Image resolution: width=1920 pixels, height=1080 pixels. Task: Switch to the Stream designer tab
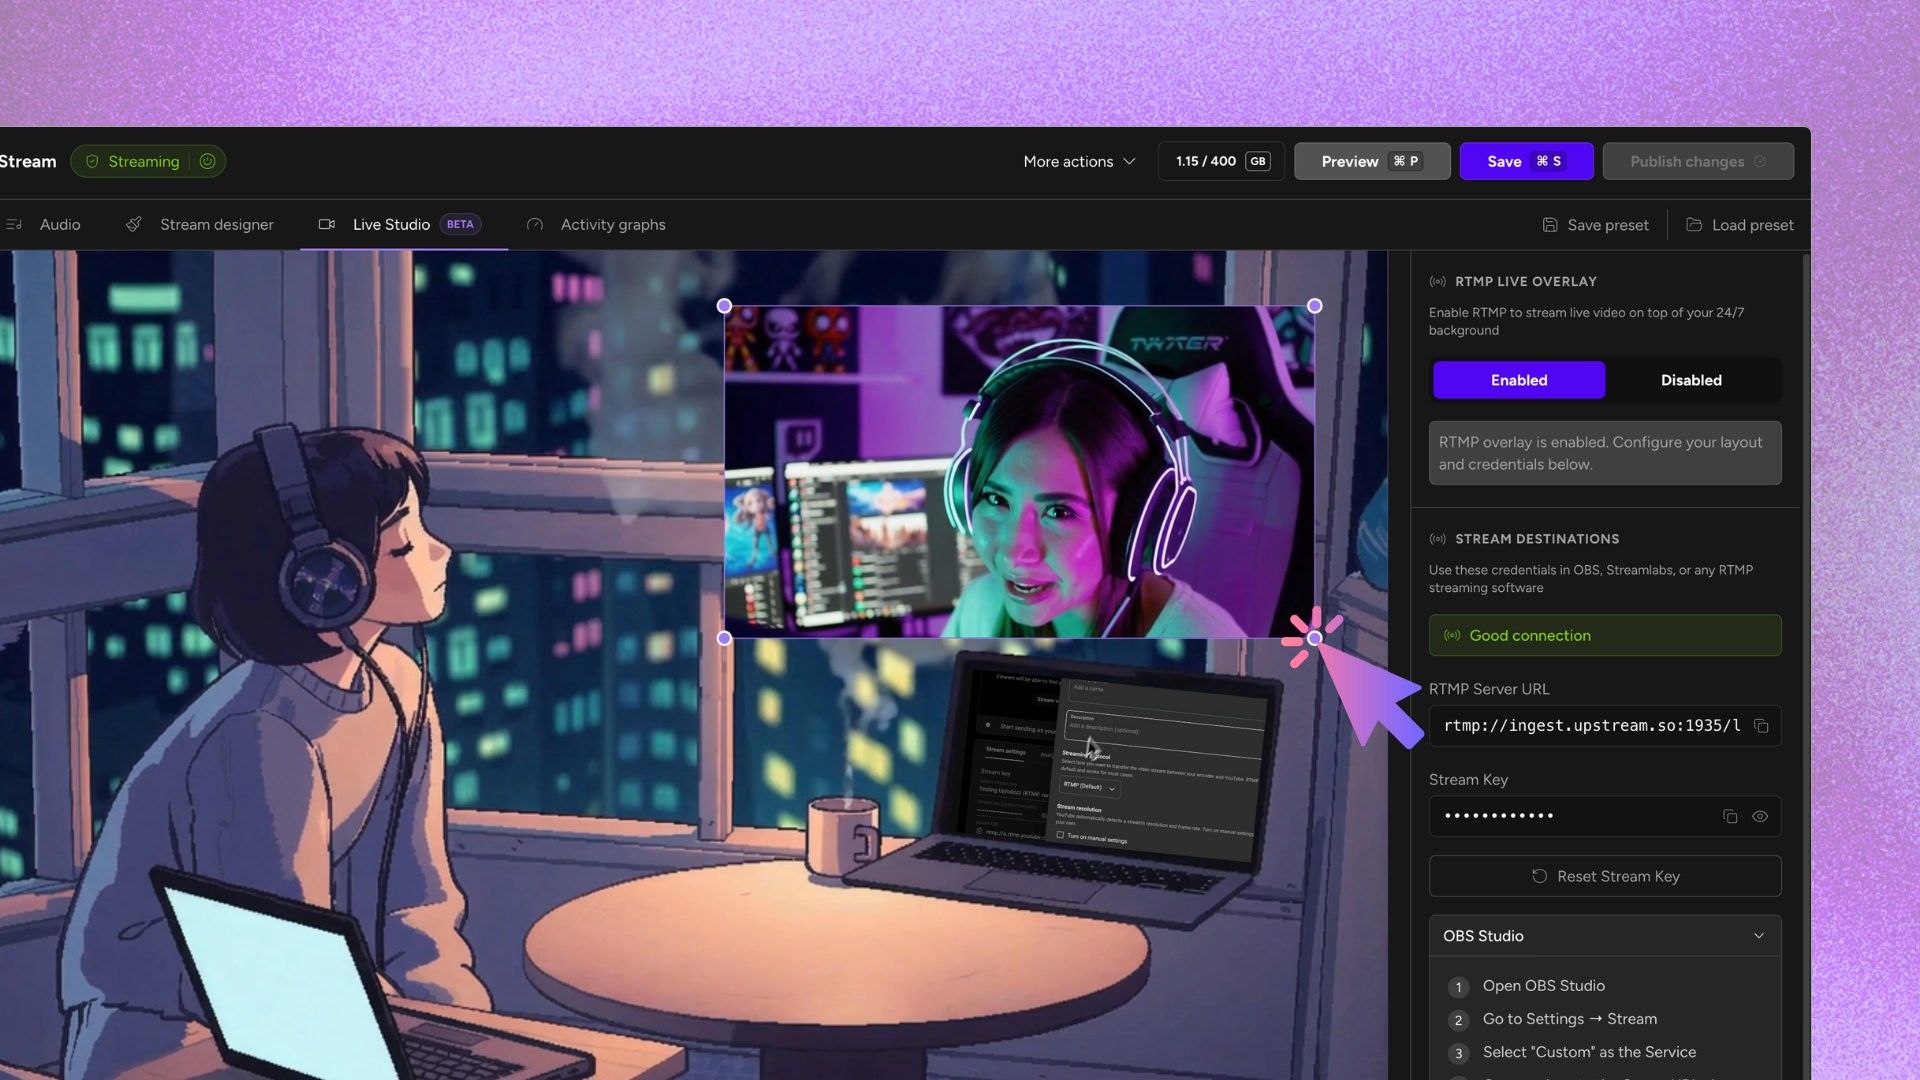coord(216,224)
